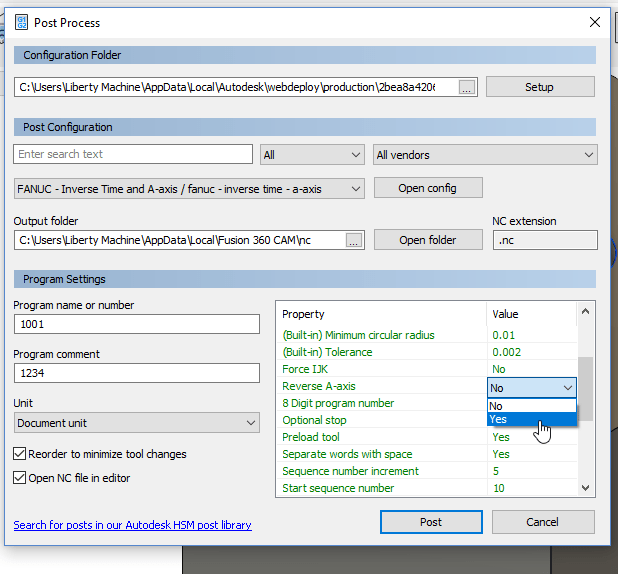Click the Separate words Yes value
The height and width of the screenshot is (574, 618).
coord(501,454)
